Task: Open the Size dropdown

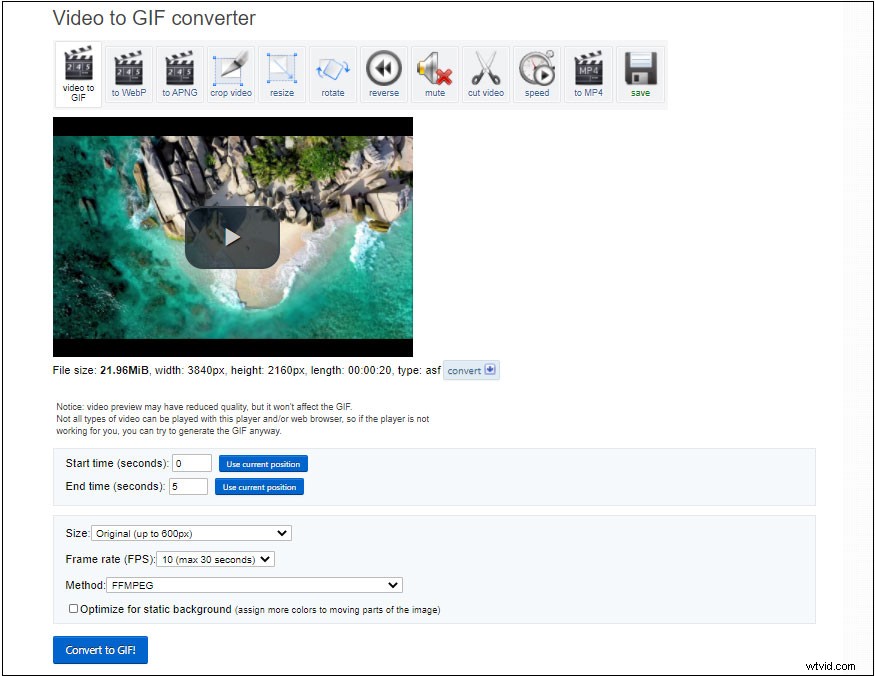Action: coord(190,533)
